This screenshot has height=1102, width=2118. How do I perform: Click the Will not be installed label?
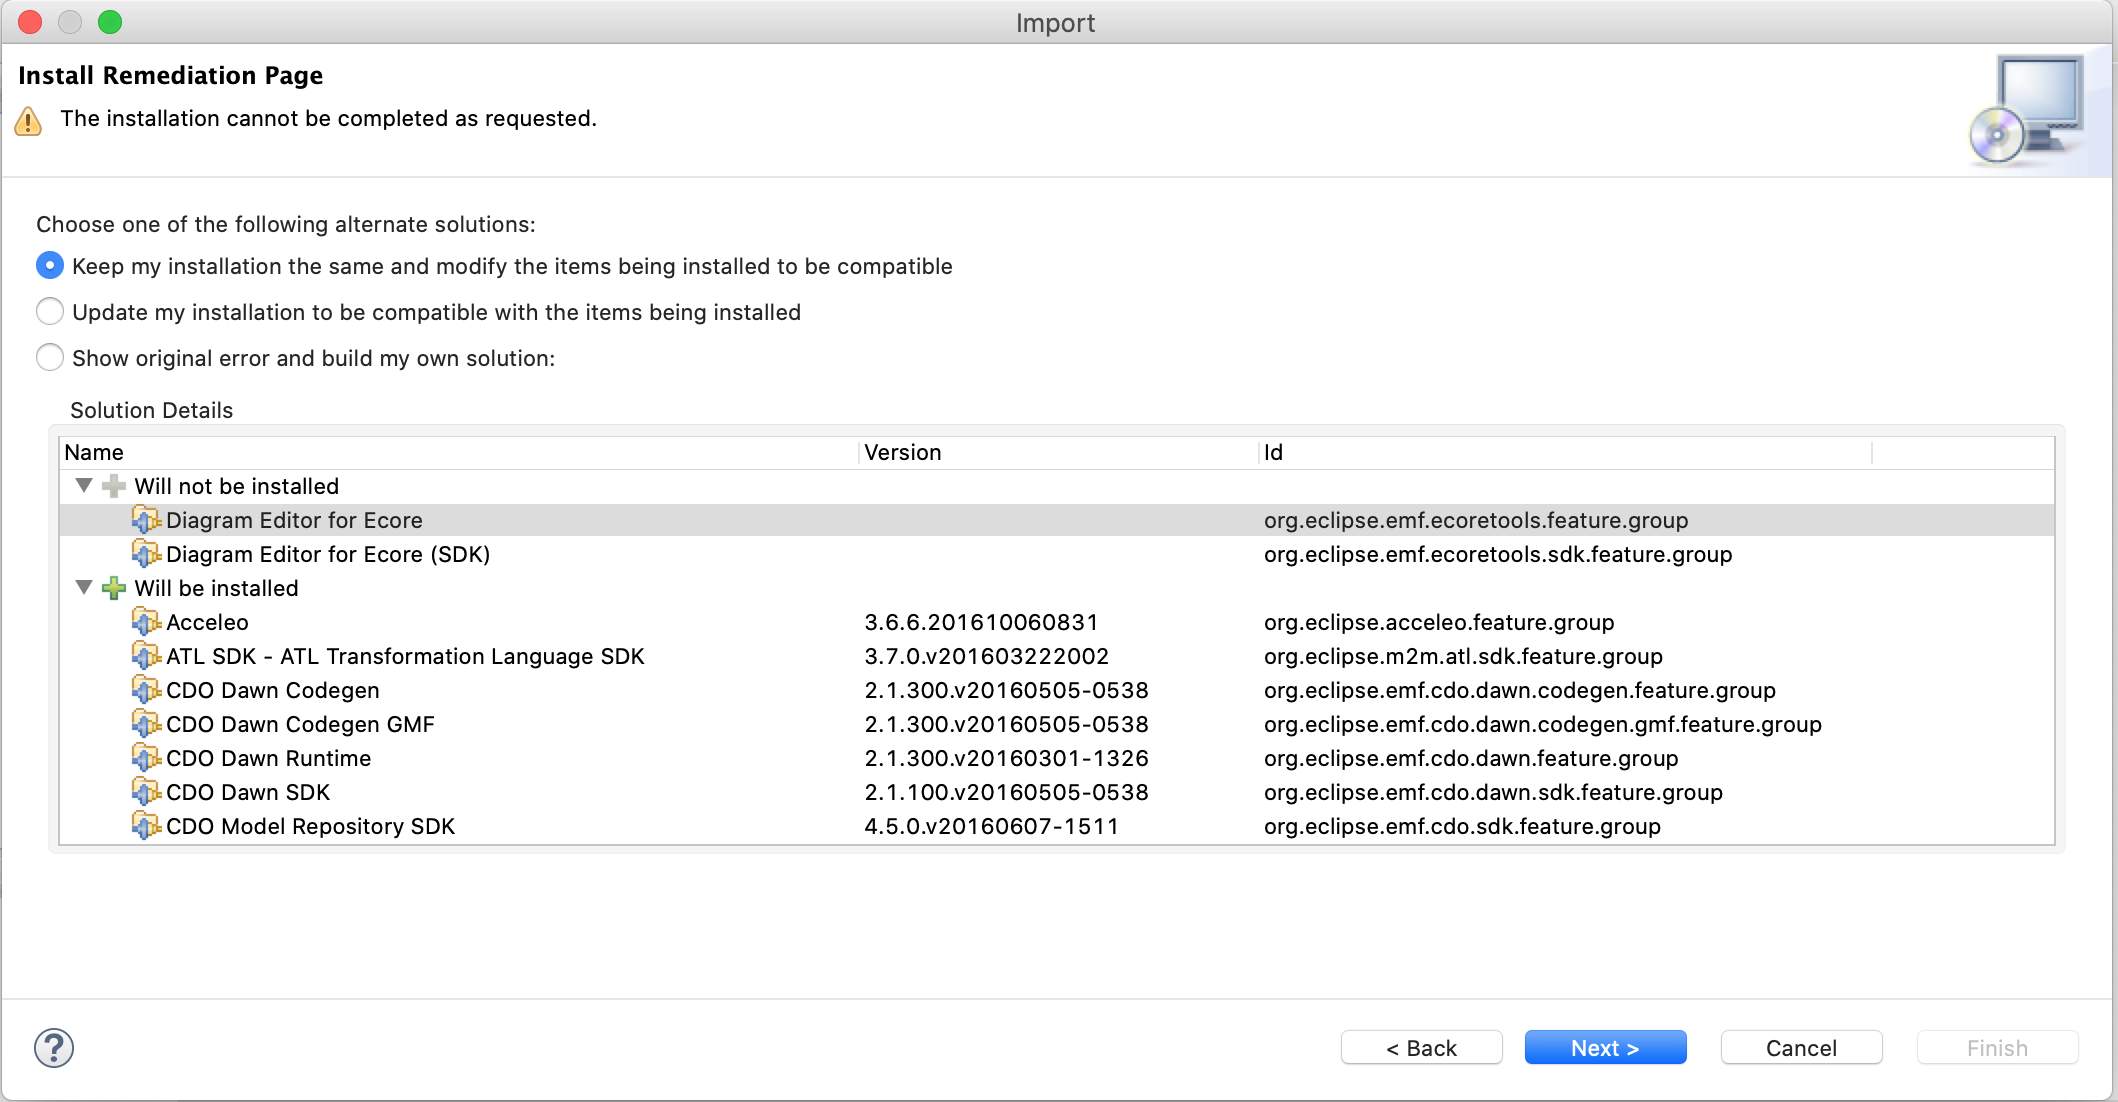(x=237, y=486)
